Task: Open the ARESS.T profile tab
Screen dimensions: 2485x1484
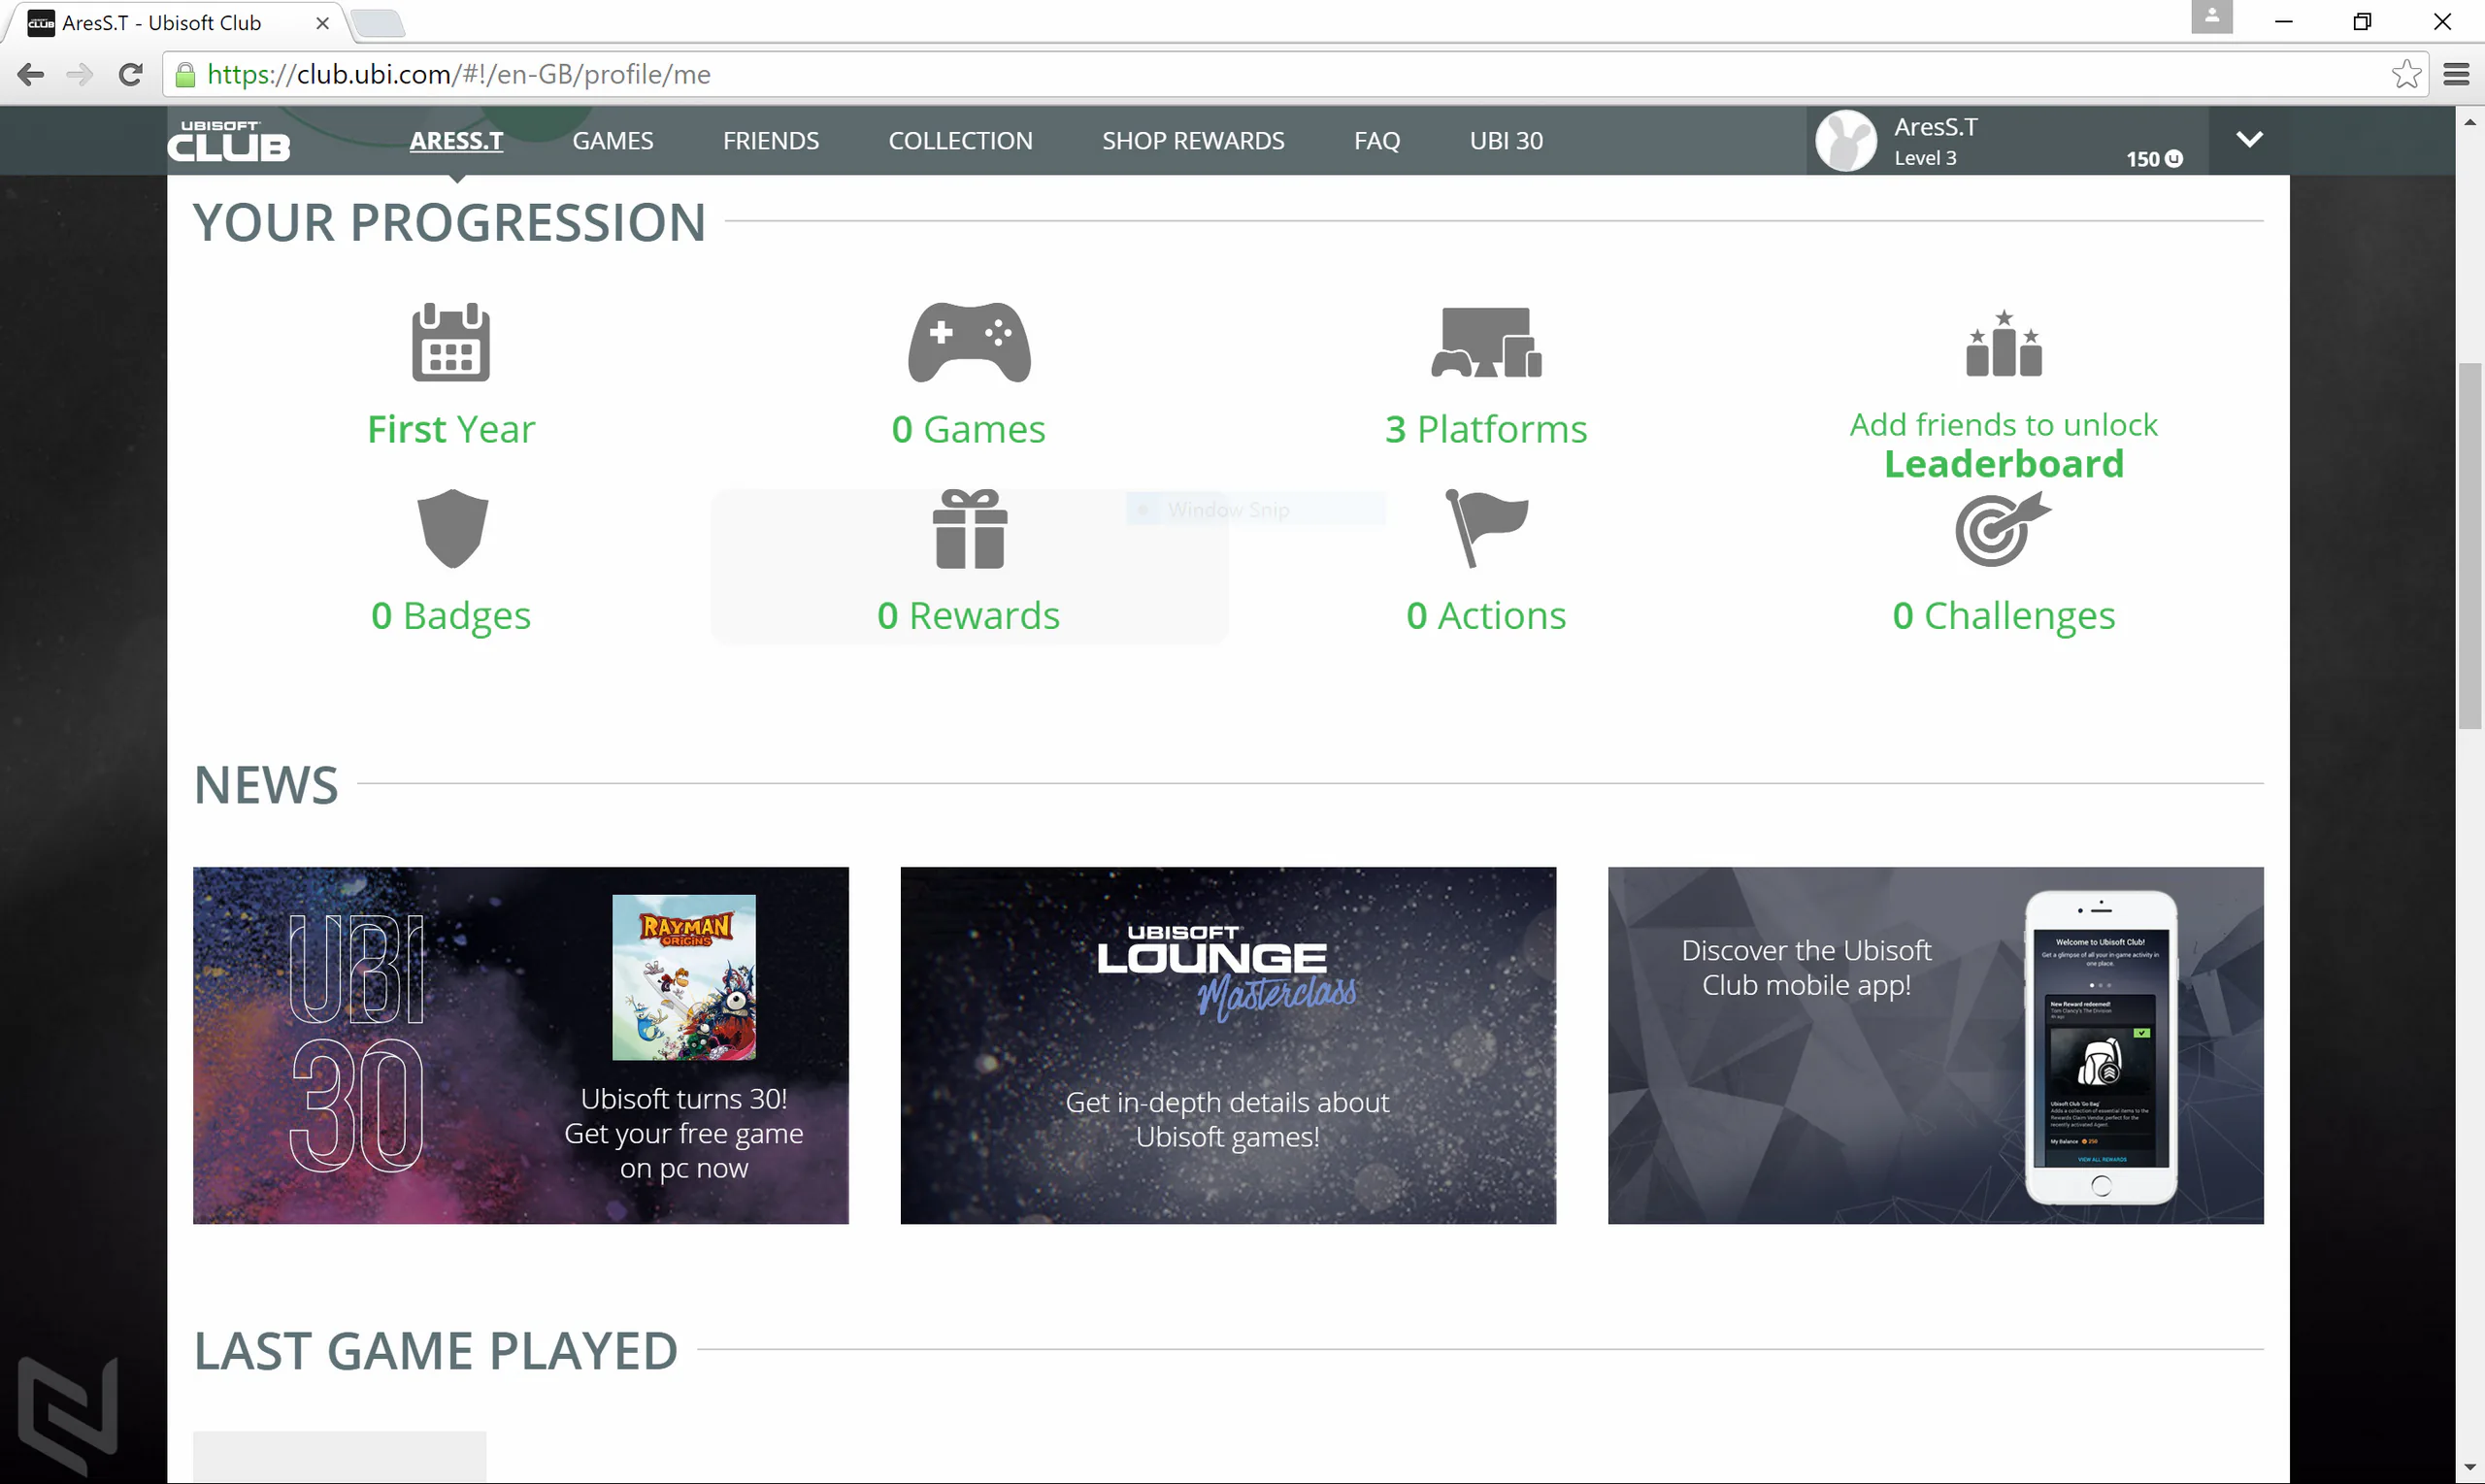Action: [456, 141]
